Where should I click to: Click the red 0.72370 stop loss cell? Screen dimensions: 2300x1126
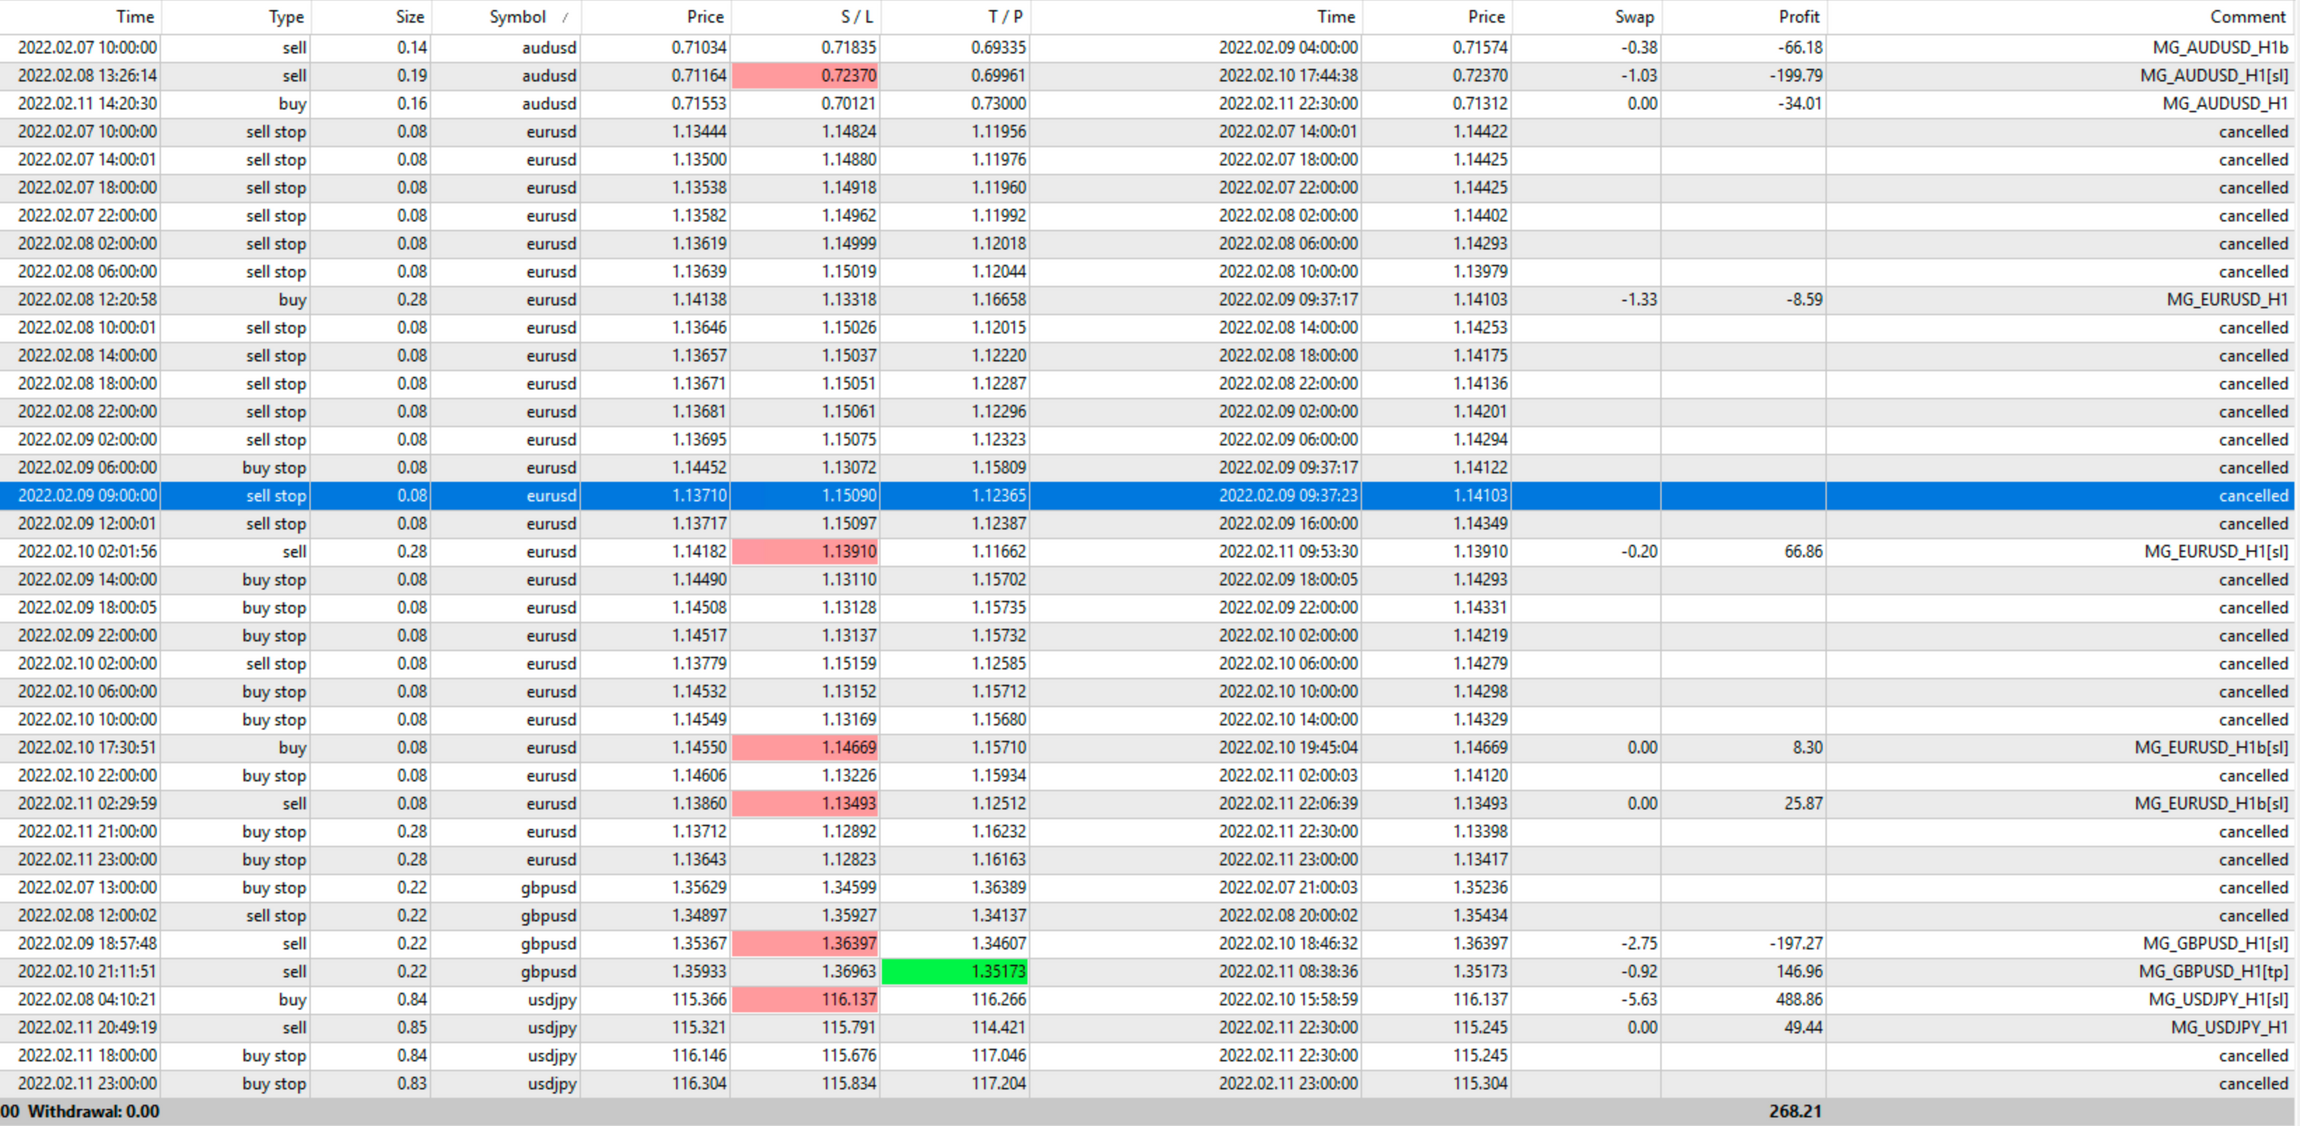click(x=805, y=76)
